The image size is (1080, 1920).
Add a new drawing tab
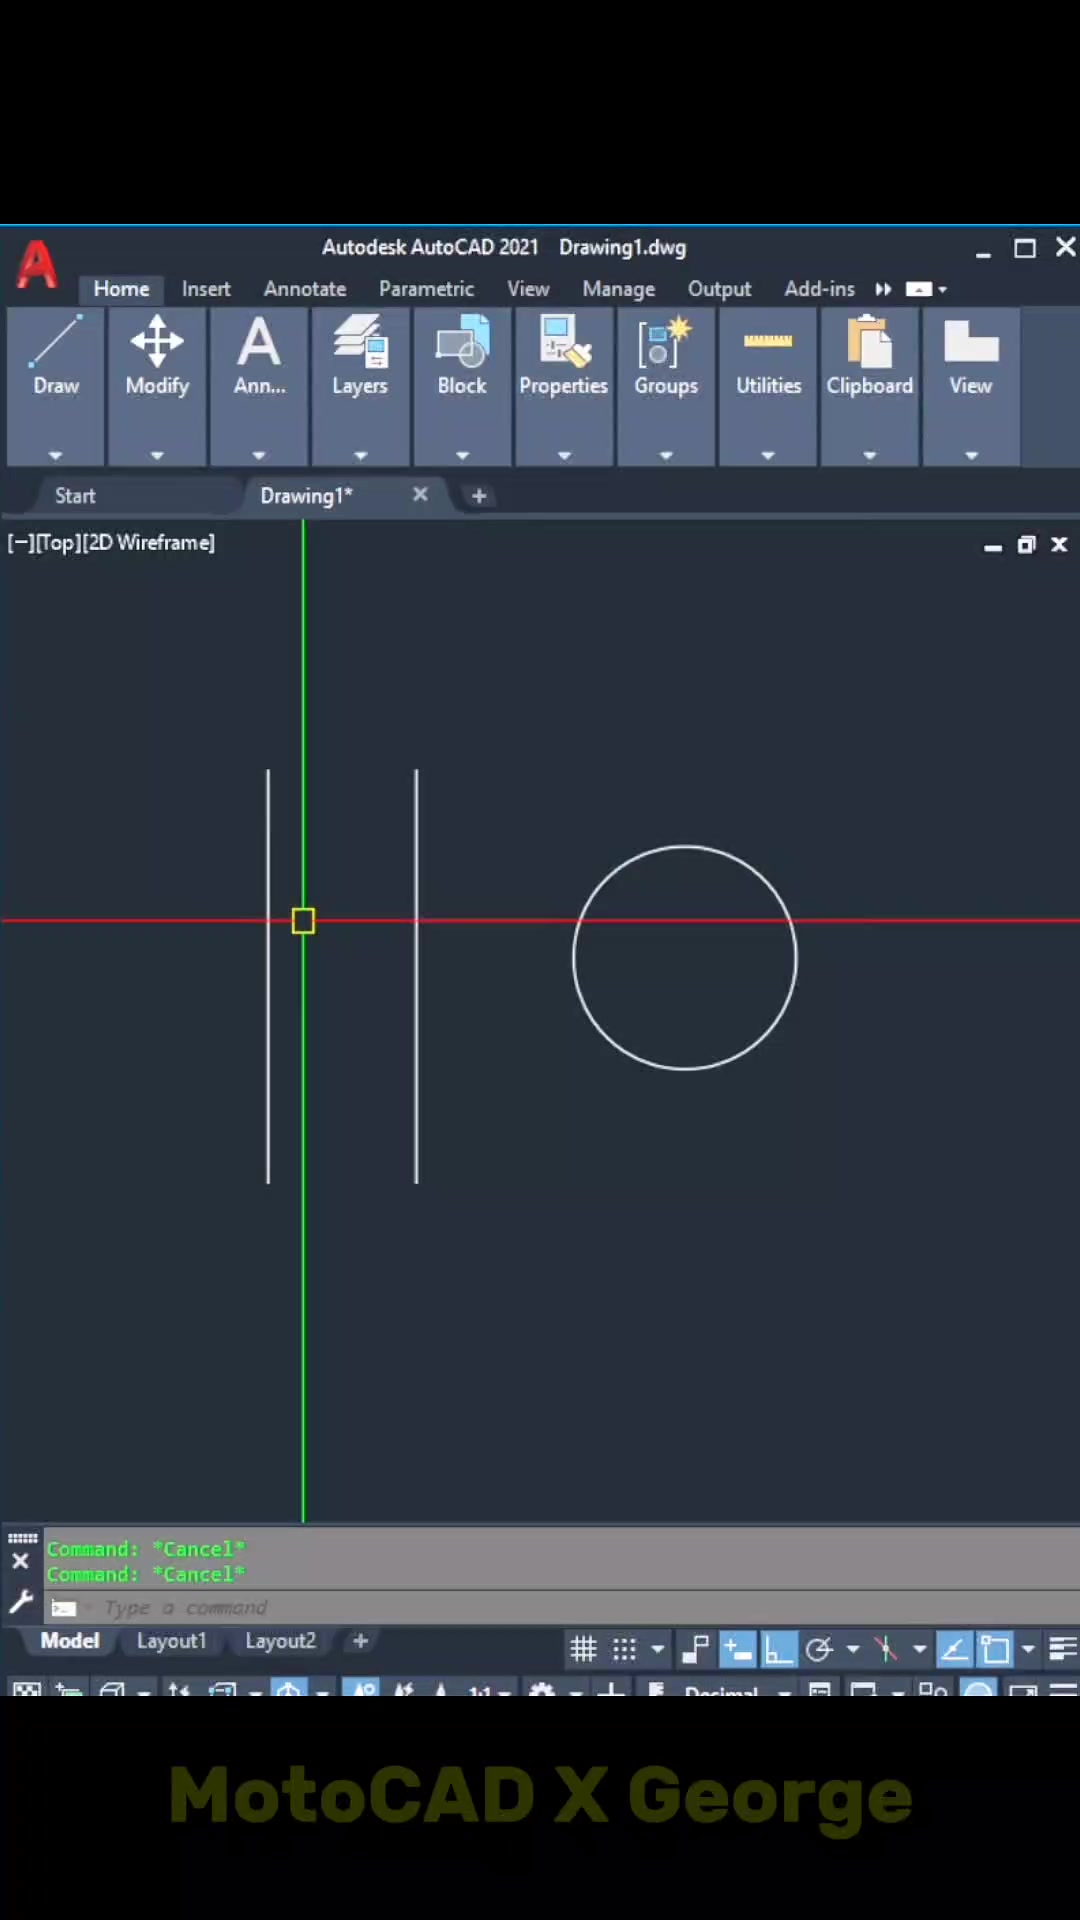point(479,496)
